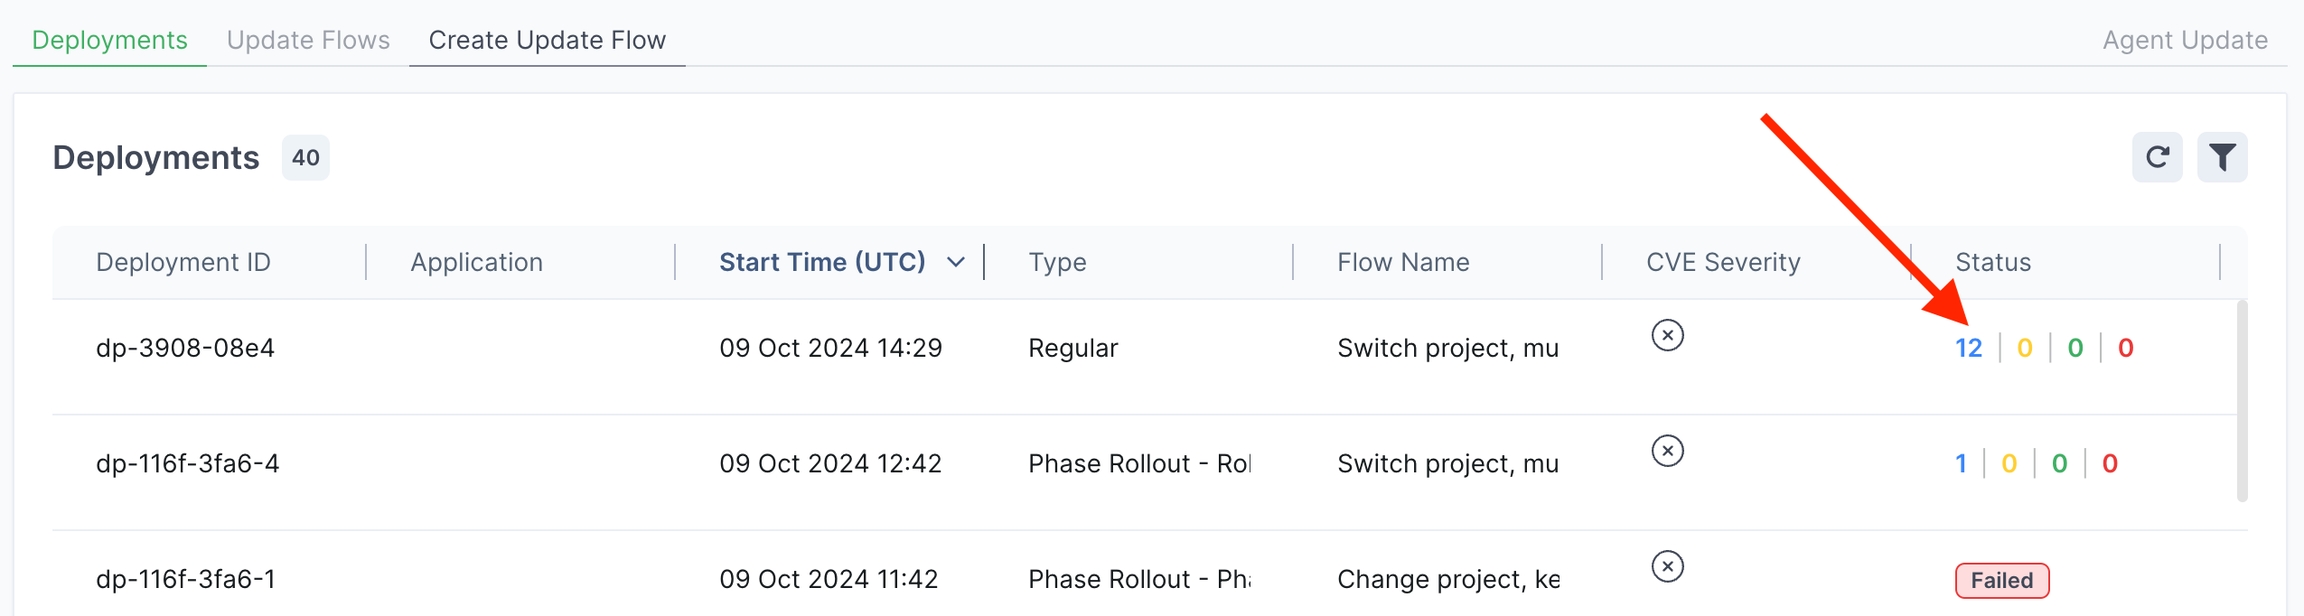2304x616 pixels.
Task: Select the Deployments tab
Action: (110, 40)
